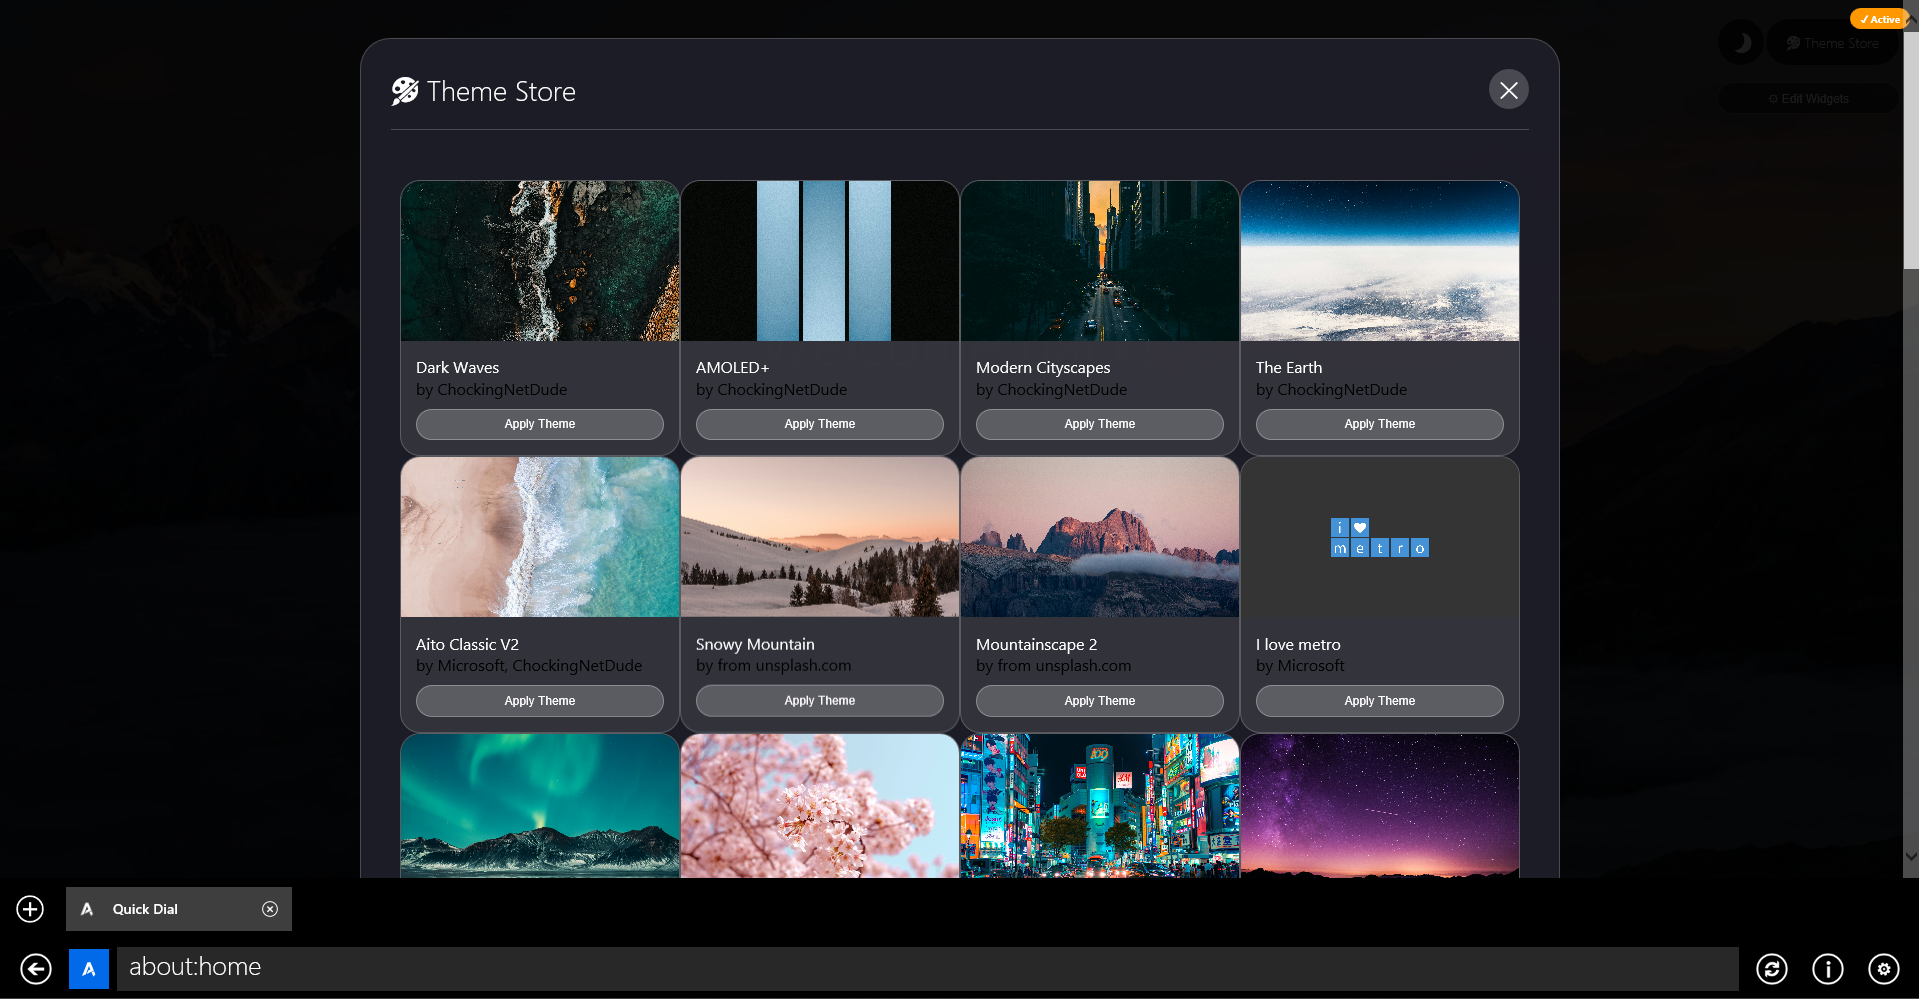Viewport: 1919px width, 999px height.
Task: Apply The Earth theme
Action: click(1379, 424)
